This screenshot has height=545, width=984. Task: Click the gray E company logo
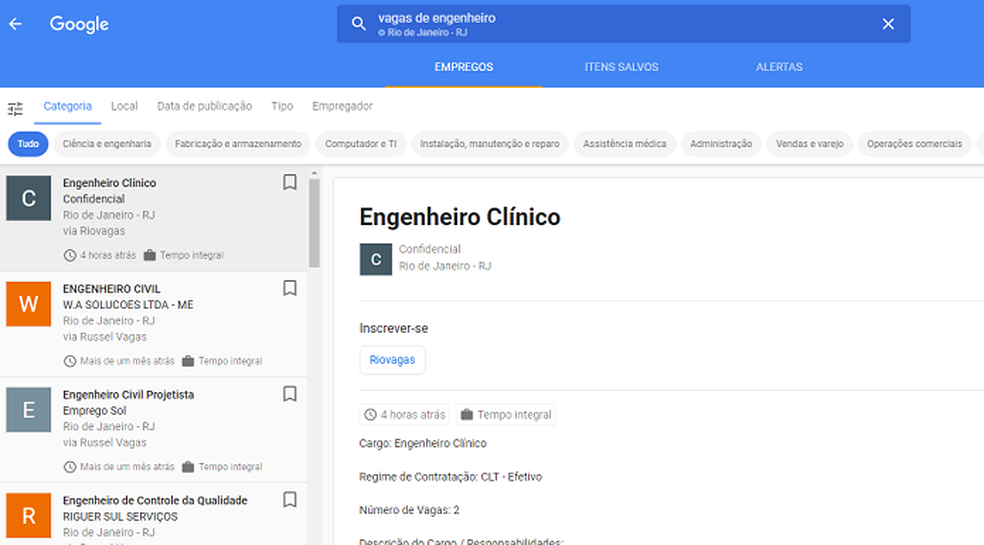28,410
